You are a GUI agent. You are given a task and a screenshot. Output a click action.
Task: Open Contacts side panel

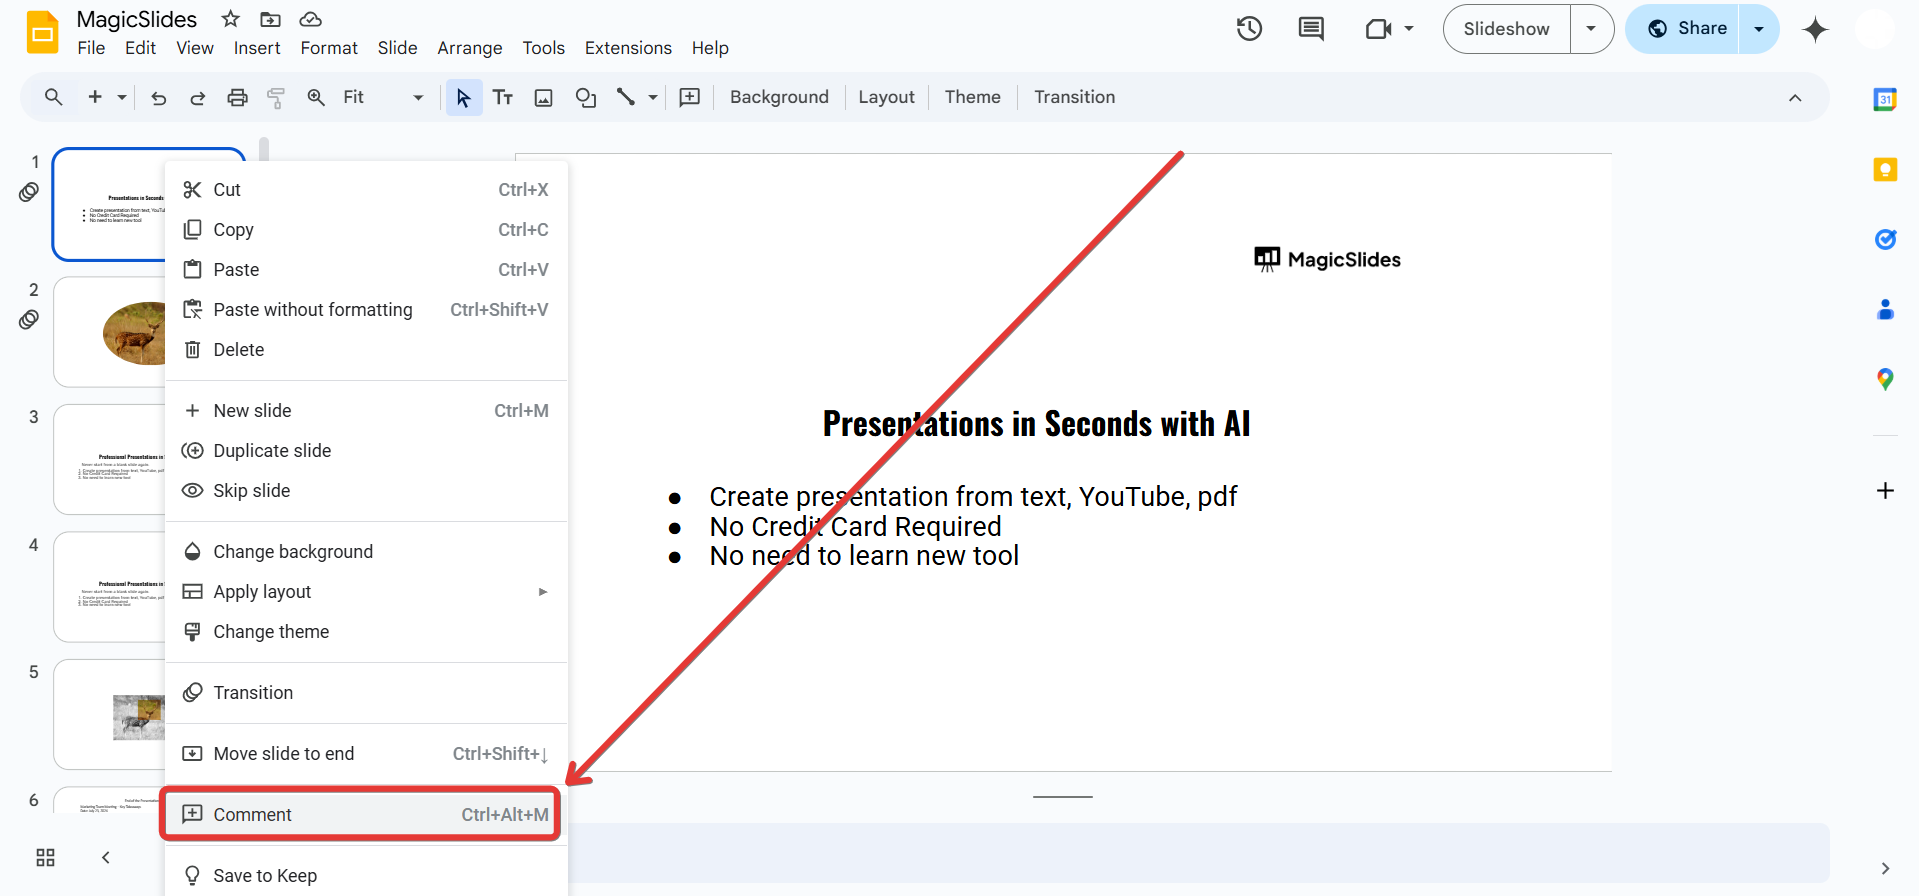tap(1885, 309)
